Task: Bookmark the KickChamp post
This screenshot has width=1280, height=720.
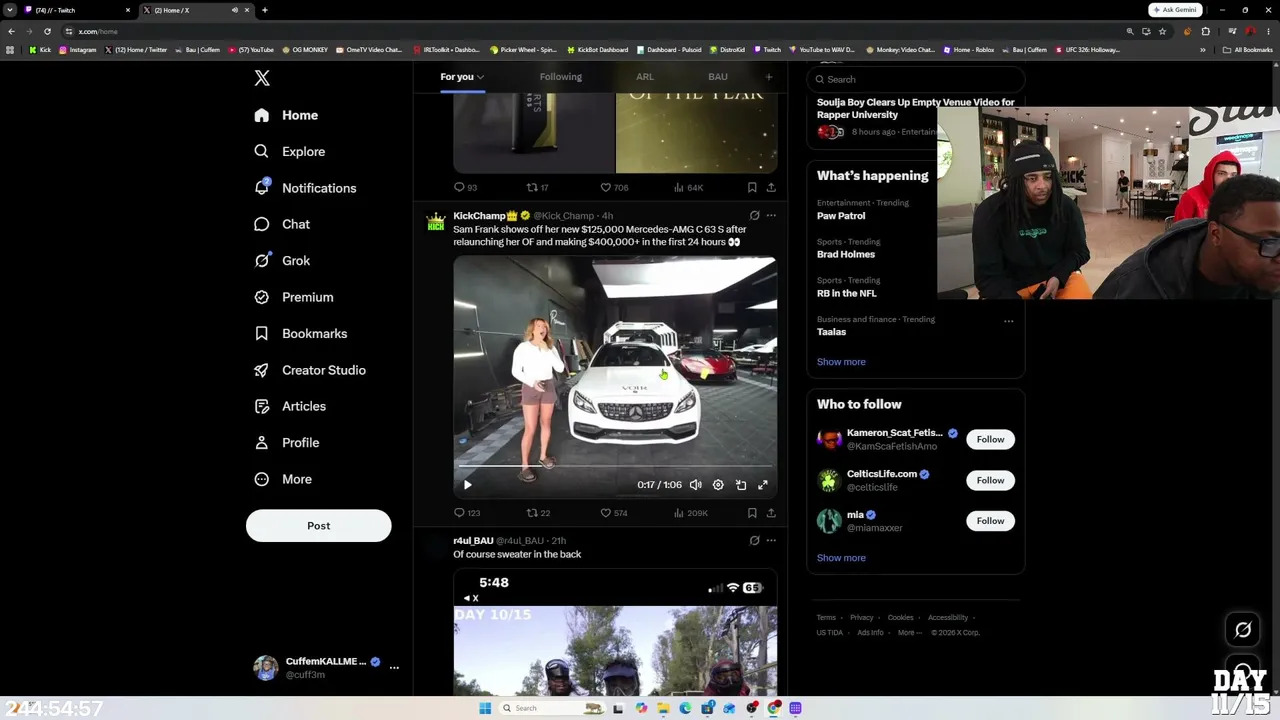Action: 752,513
